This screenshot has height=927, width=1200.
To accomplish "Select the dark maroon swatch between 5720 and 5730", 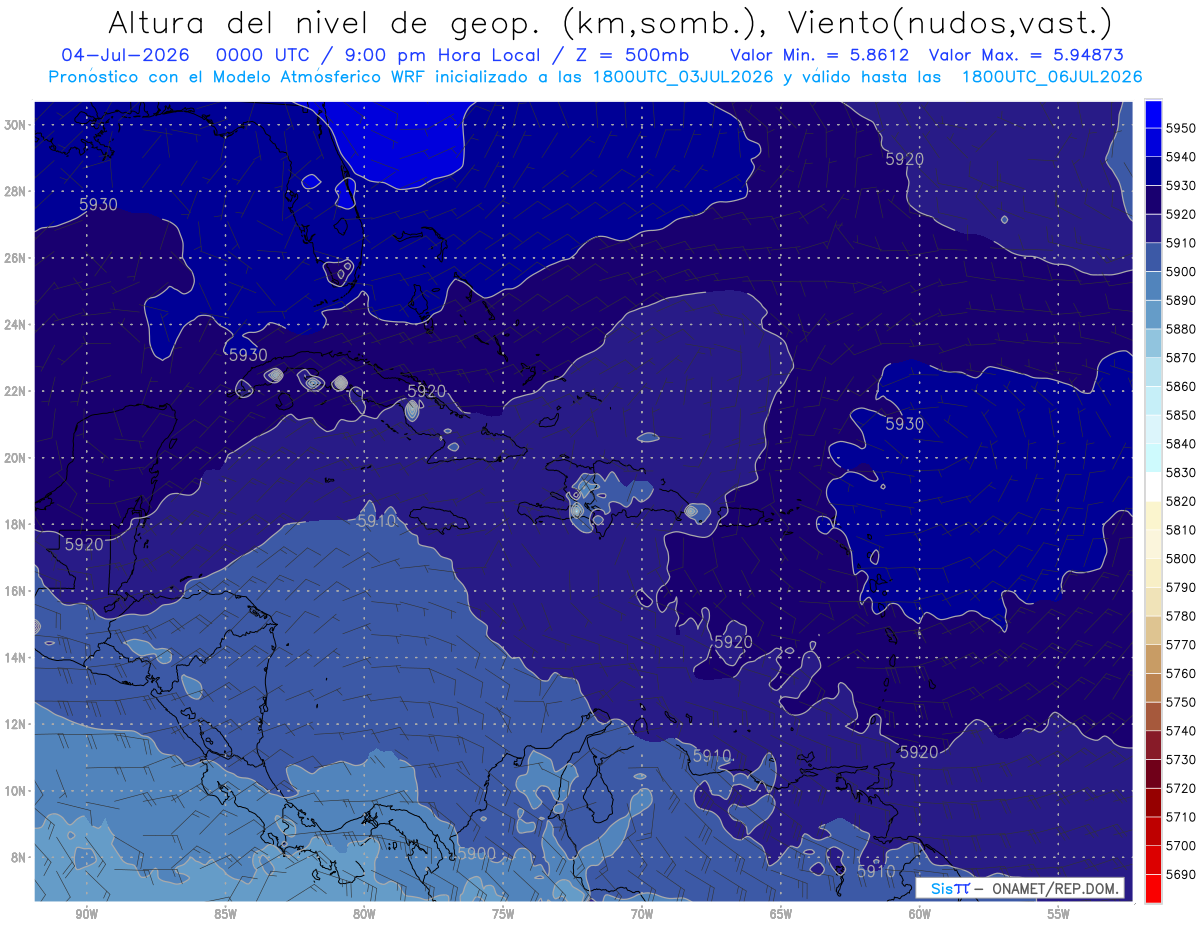I will [1153, 774].
